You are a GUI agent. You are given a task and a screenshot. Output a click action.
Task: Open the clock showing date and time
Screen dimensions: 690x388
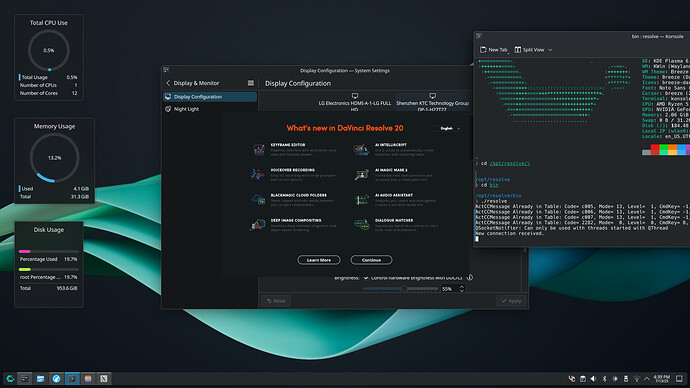[x=661, y=378]
